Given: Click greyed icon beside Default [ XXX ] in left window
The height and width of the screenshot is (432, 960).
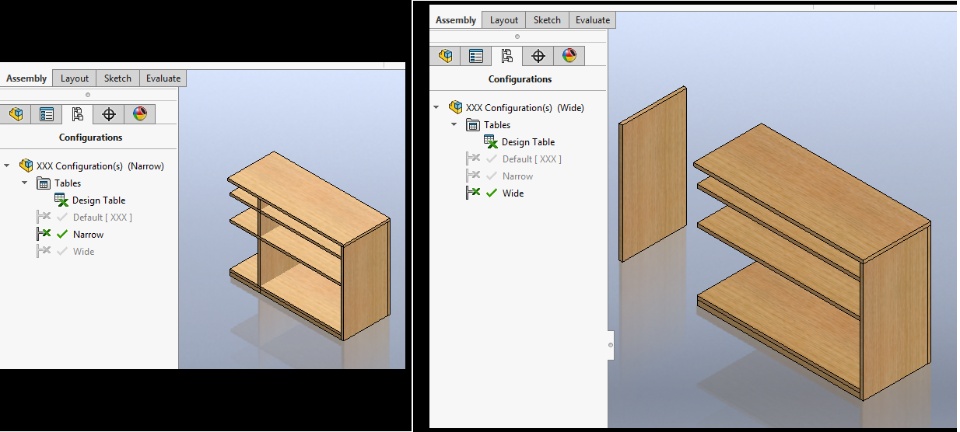Looking at the screenshot, I should click(43, 217).
